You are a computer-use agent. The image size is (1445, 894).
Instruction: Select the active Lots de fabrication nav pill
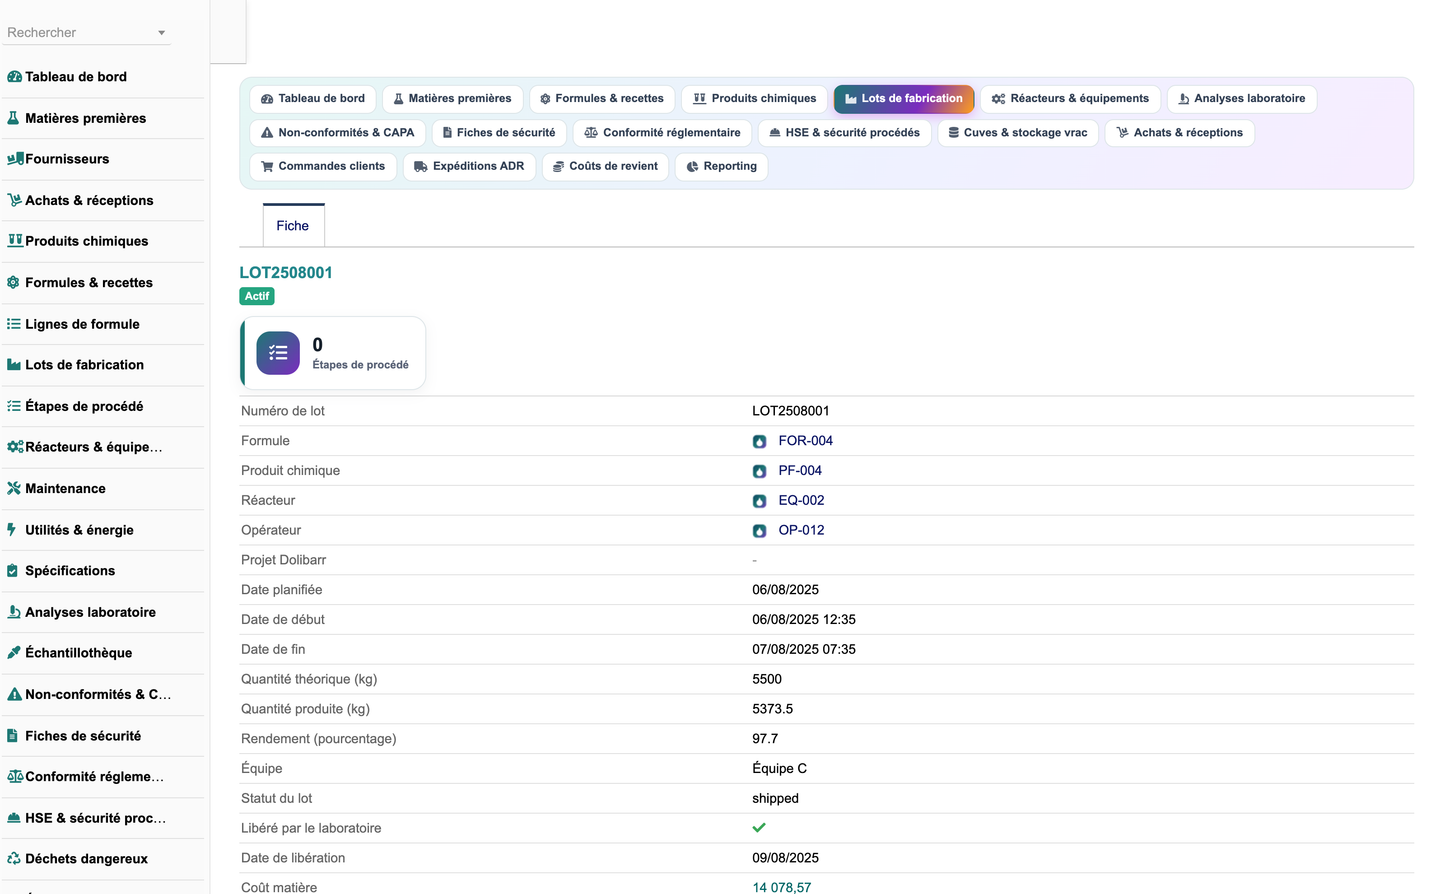pyautogui.click(x=904, y=99)
